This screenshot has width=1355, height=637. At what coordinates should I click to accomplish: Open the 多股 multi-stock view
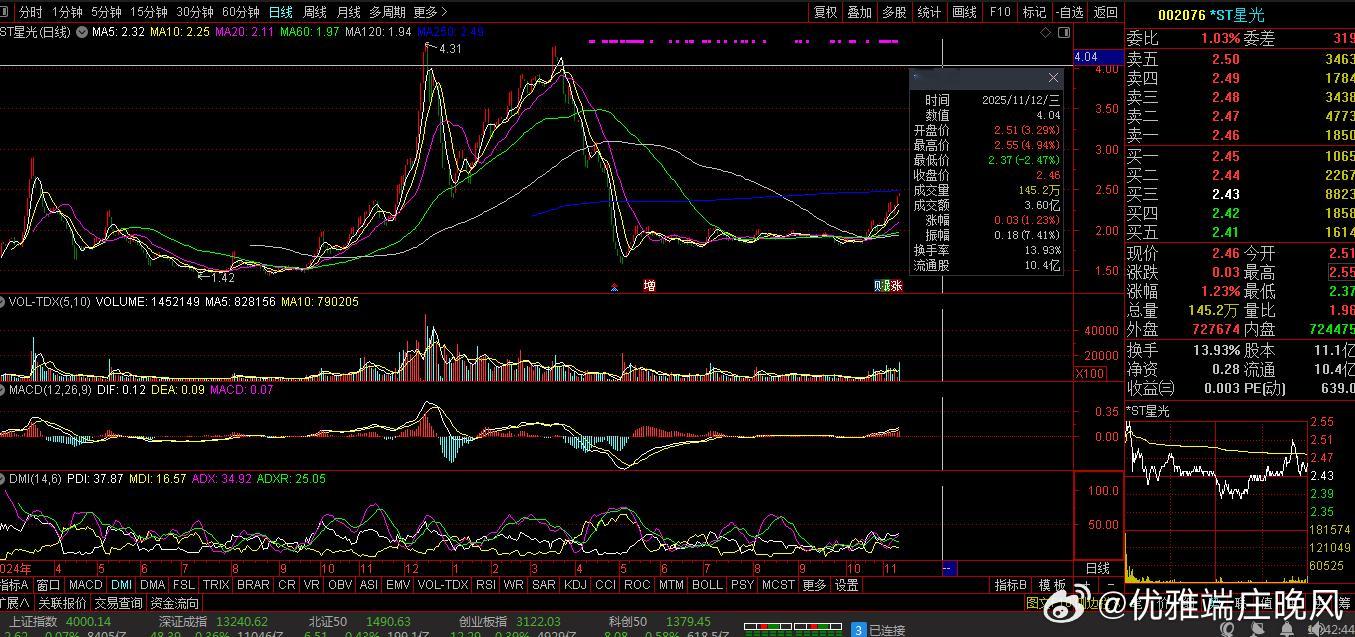coord(894,12)
